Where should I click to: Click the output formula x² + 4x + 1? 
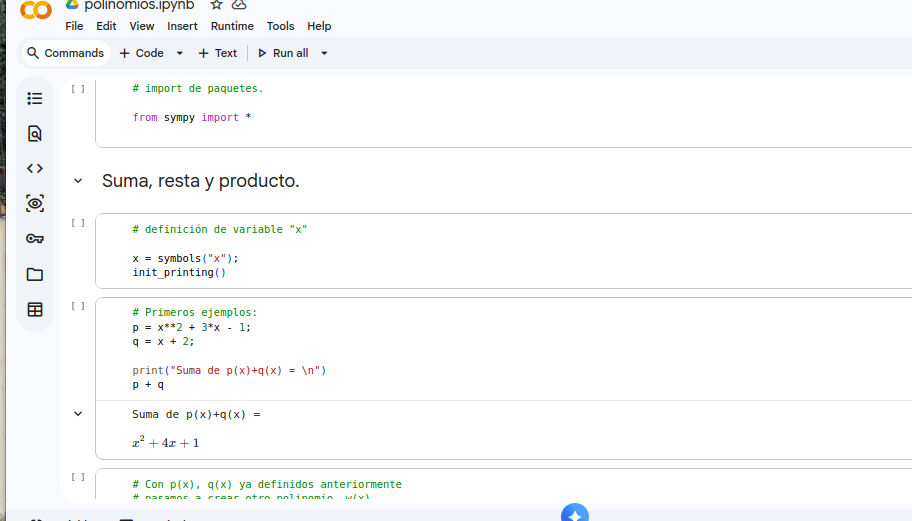click(166, 443)
